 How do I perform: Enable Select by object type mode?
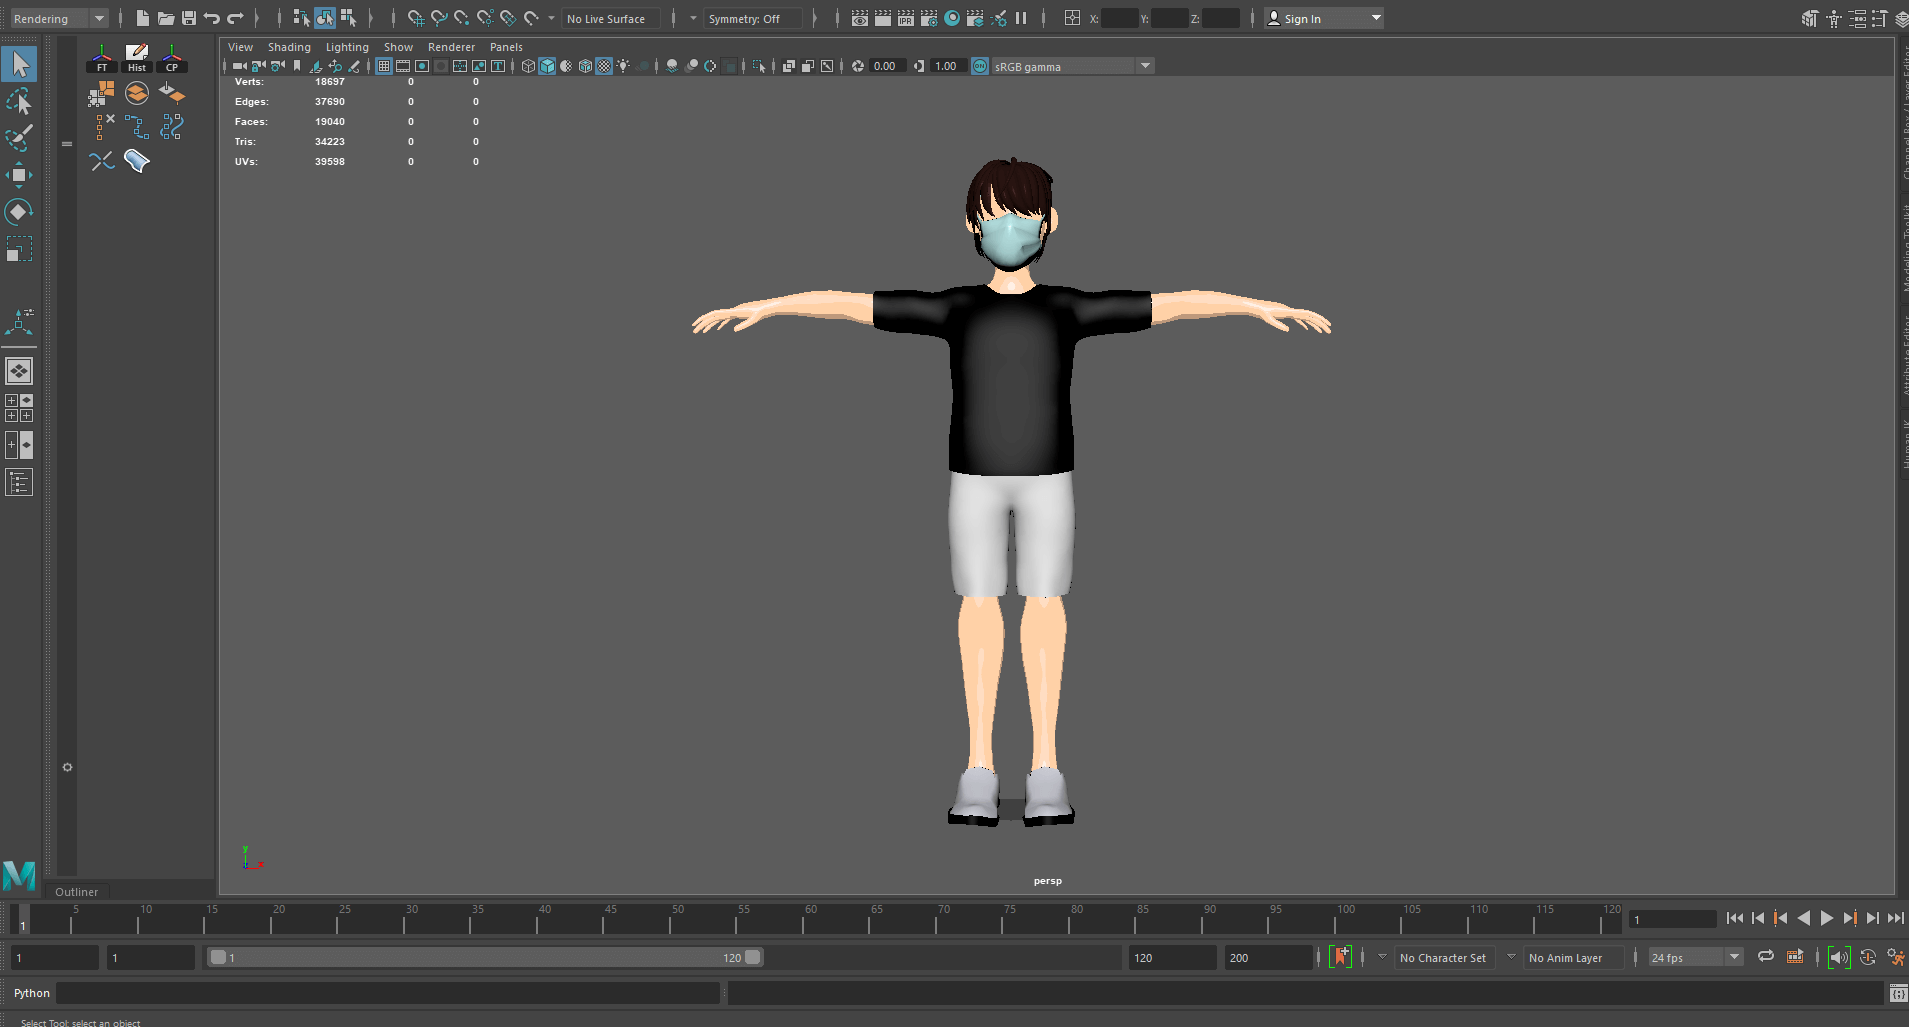[325, 18]
